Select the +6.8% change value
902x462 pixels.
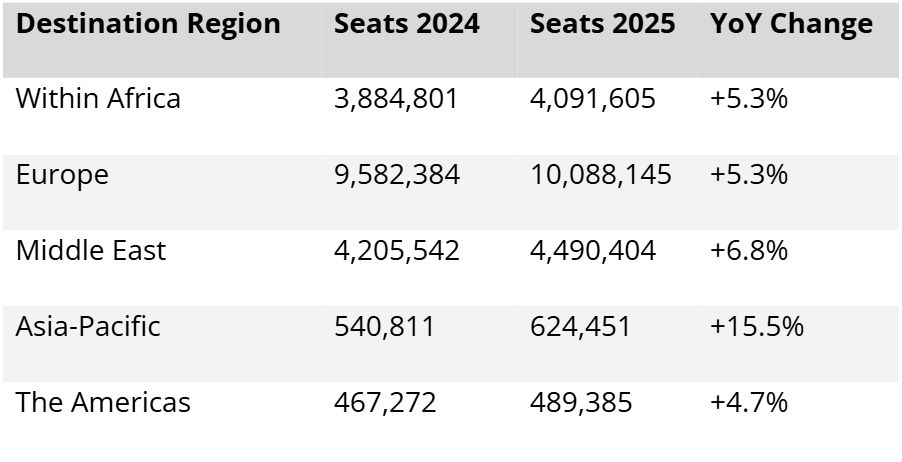tap(748, 250)
